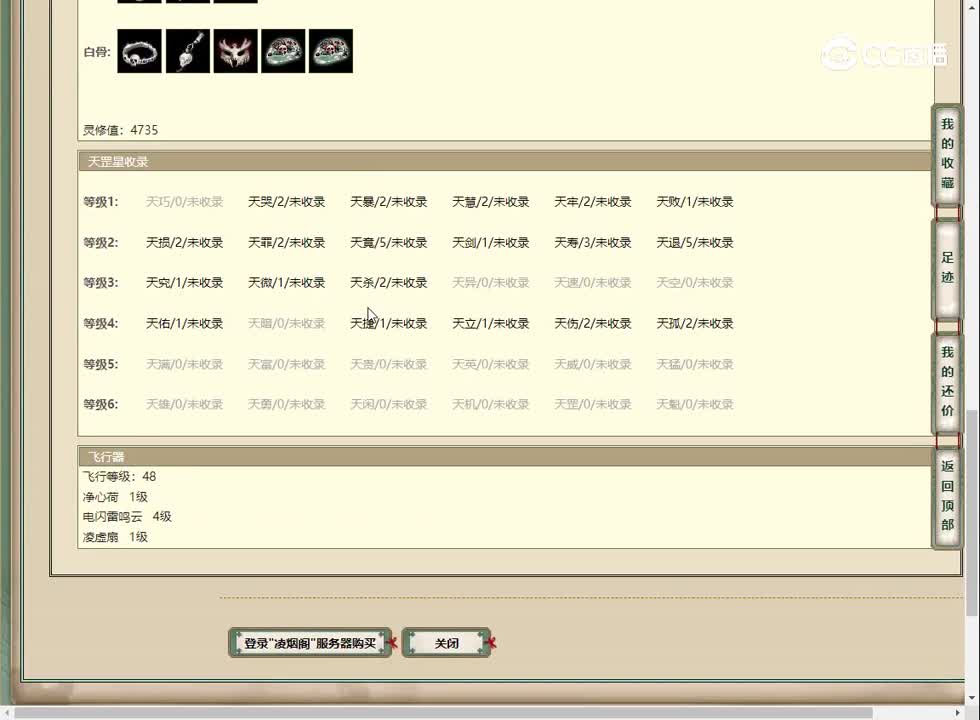The width and height of the screenshot is (980, 720).
Task: Select 天哭/2/未收录 entry
Action: tap(286, 202)
